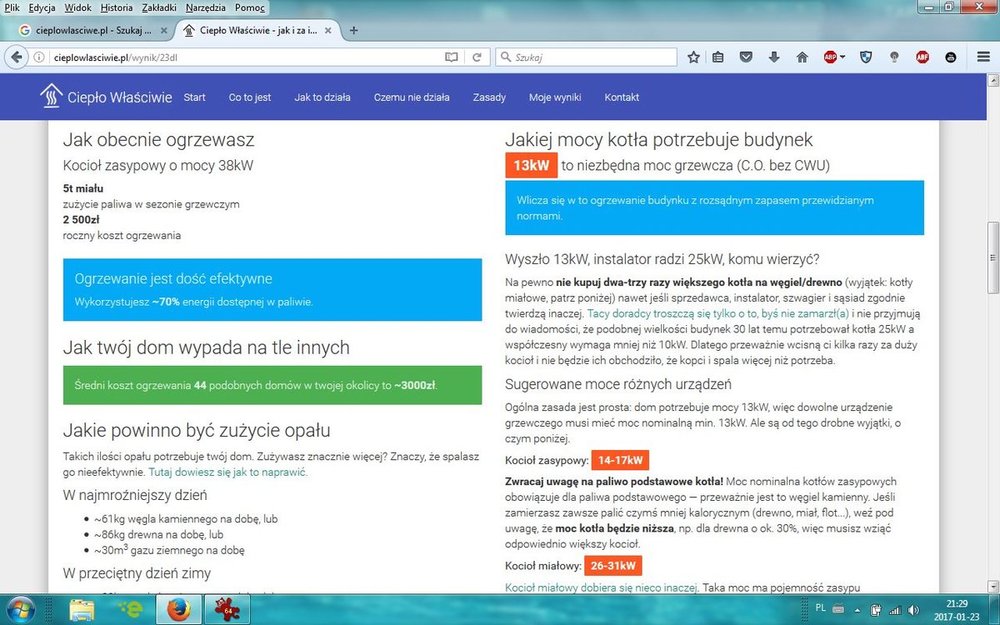Viewport: 1000px width, 625px height.
Task: Open the Firefox hamburger menu
Action: [x=983, y=58]
